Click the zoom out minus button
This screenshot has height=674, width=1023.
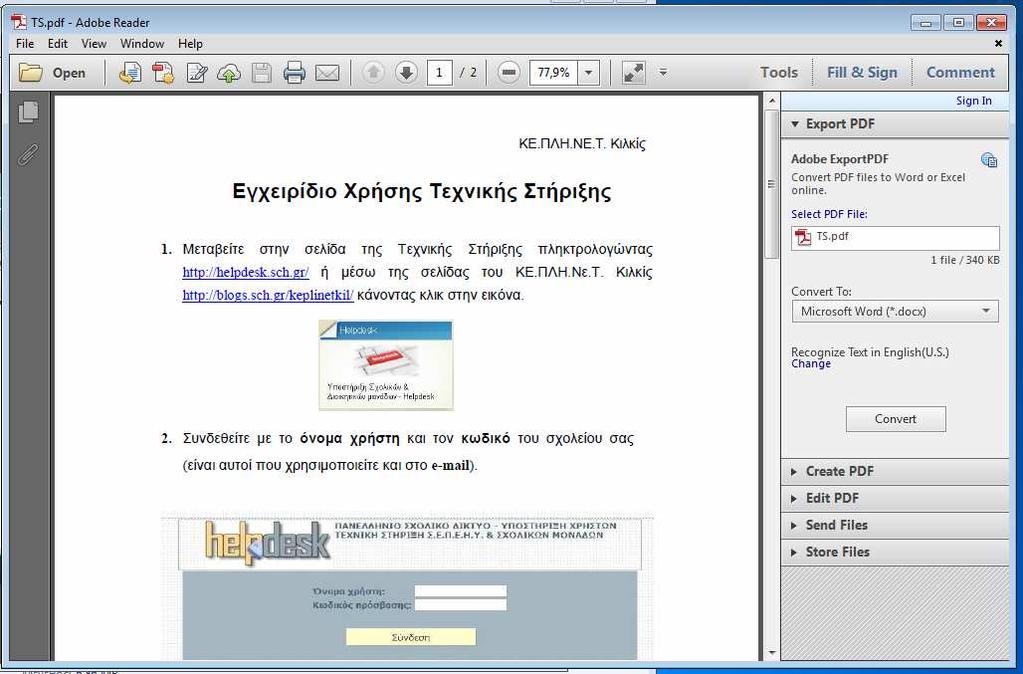[x=509, y=72]
